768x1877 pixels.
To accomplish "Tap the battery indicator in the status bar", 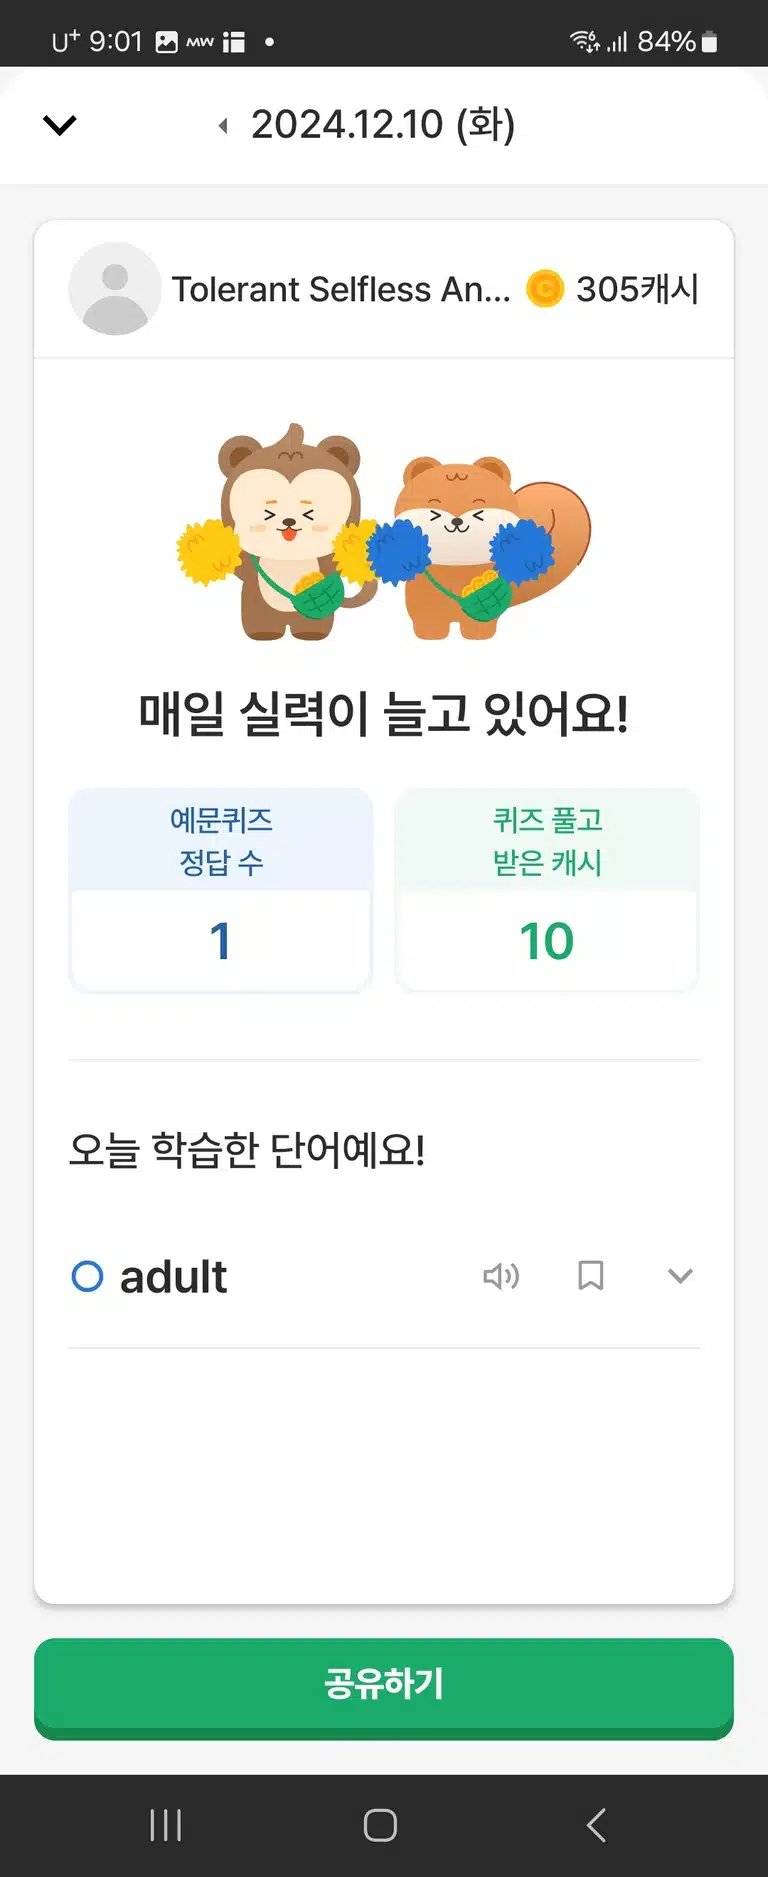I will tap(710, 42).
